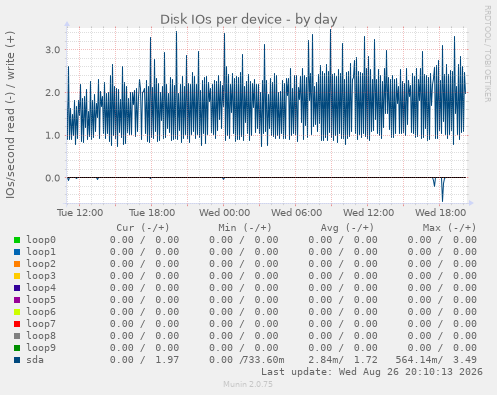Click sda average read value 2.84m

(323, 360)
